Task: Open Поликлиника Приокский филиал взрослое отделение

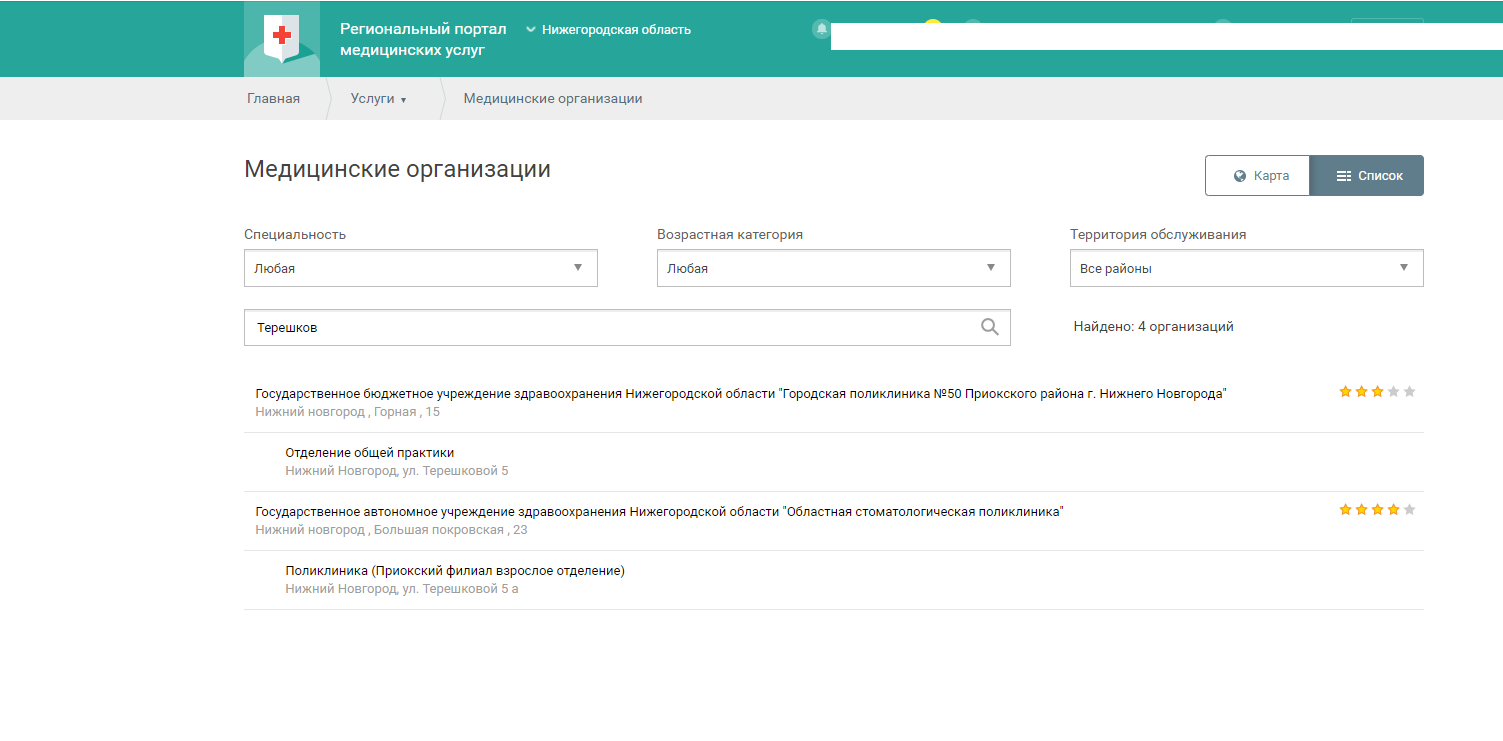Action: pyautogui.click(x=454, y=571)
